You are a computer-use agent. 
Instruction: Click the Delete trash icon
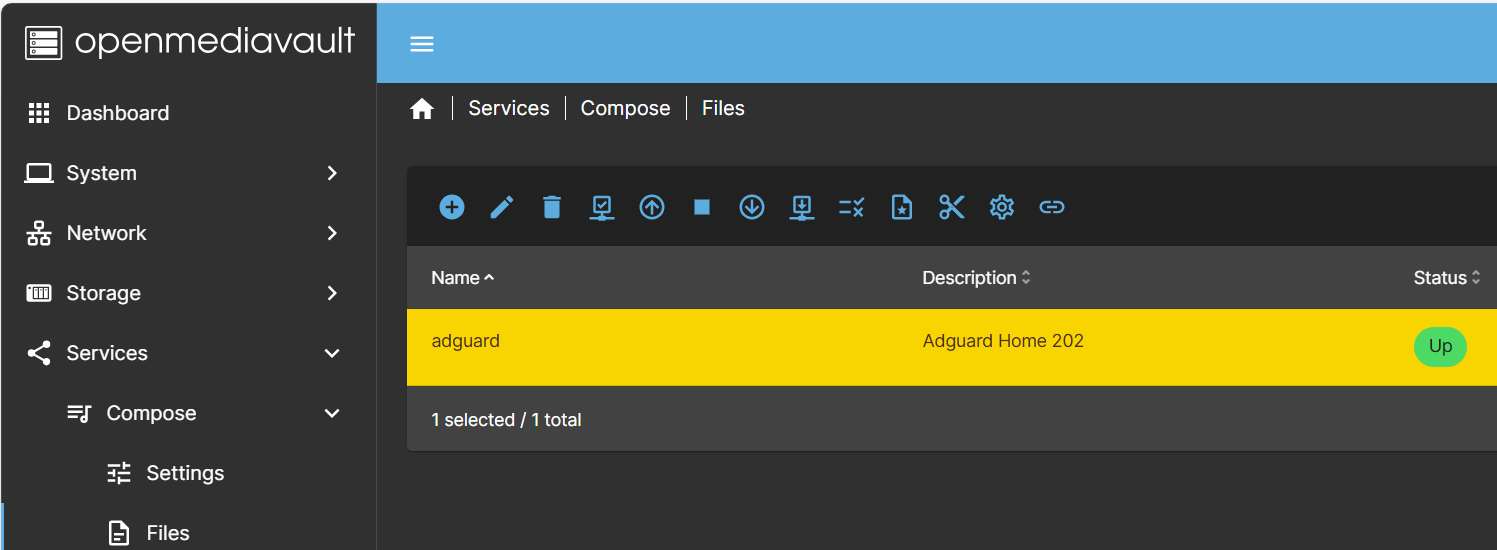pos(552,207)
